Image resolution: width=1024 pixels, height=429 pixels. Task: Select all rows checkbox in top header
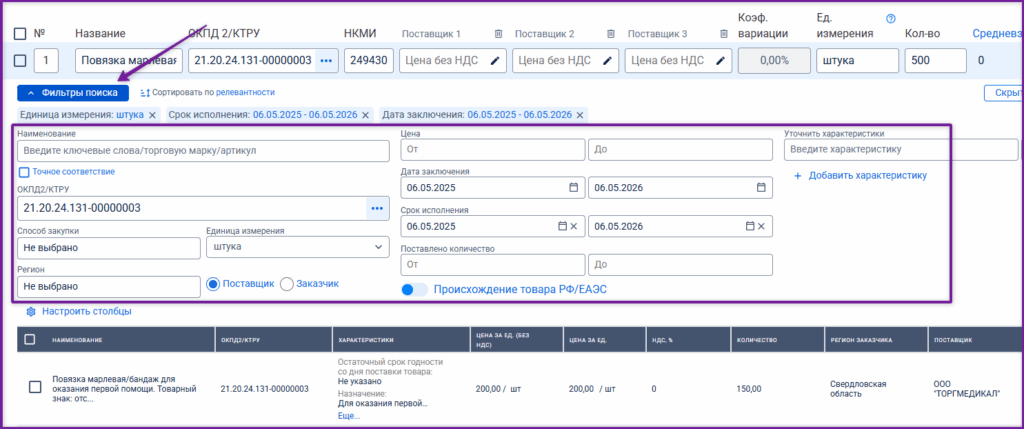pyautogui.click(x=20, y=33)
